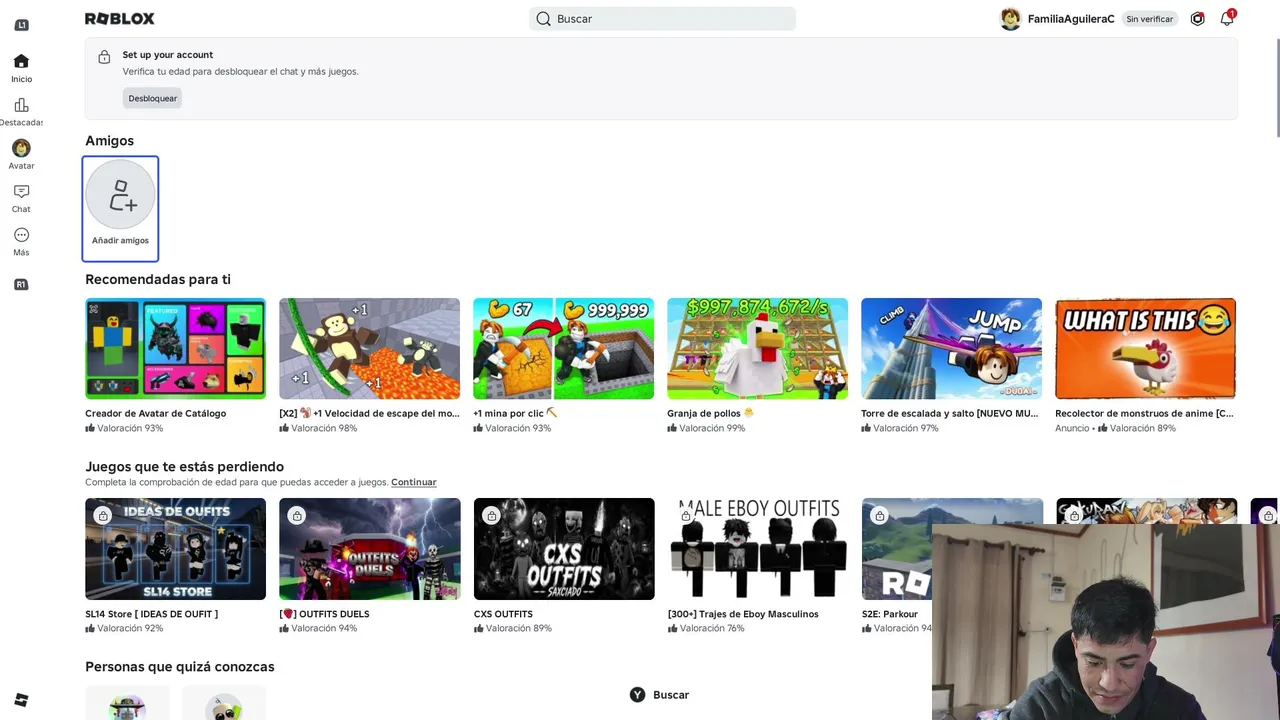Open the Torre de escalada y salto thumbnail
The height and width of the screenshot is (720, 1280).
point(951,349)
